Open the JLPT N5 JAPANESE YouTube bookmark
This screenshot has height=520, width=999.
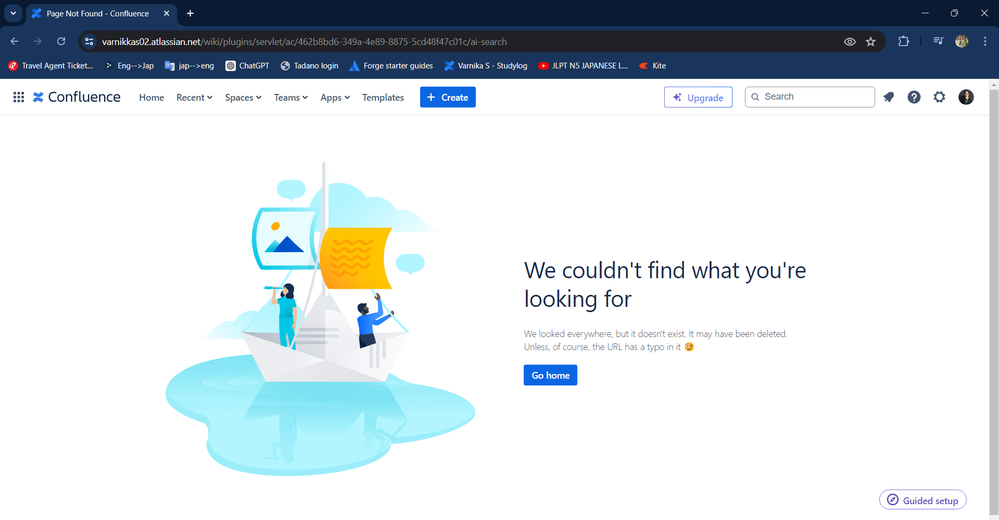583,66
